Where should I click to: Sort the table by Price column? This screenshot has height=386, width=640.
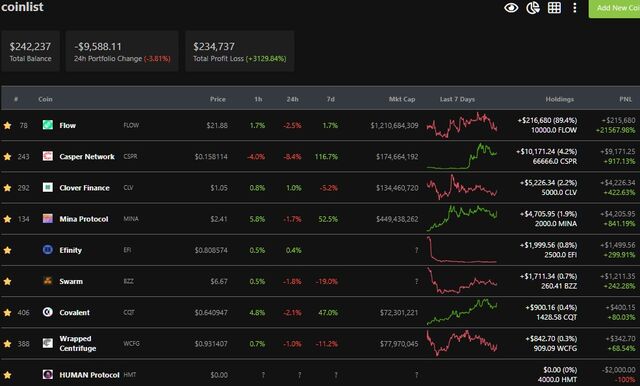218,99
